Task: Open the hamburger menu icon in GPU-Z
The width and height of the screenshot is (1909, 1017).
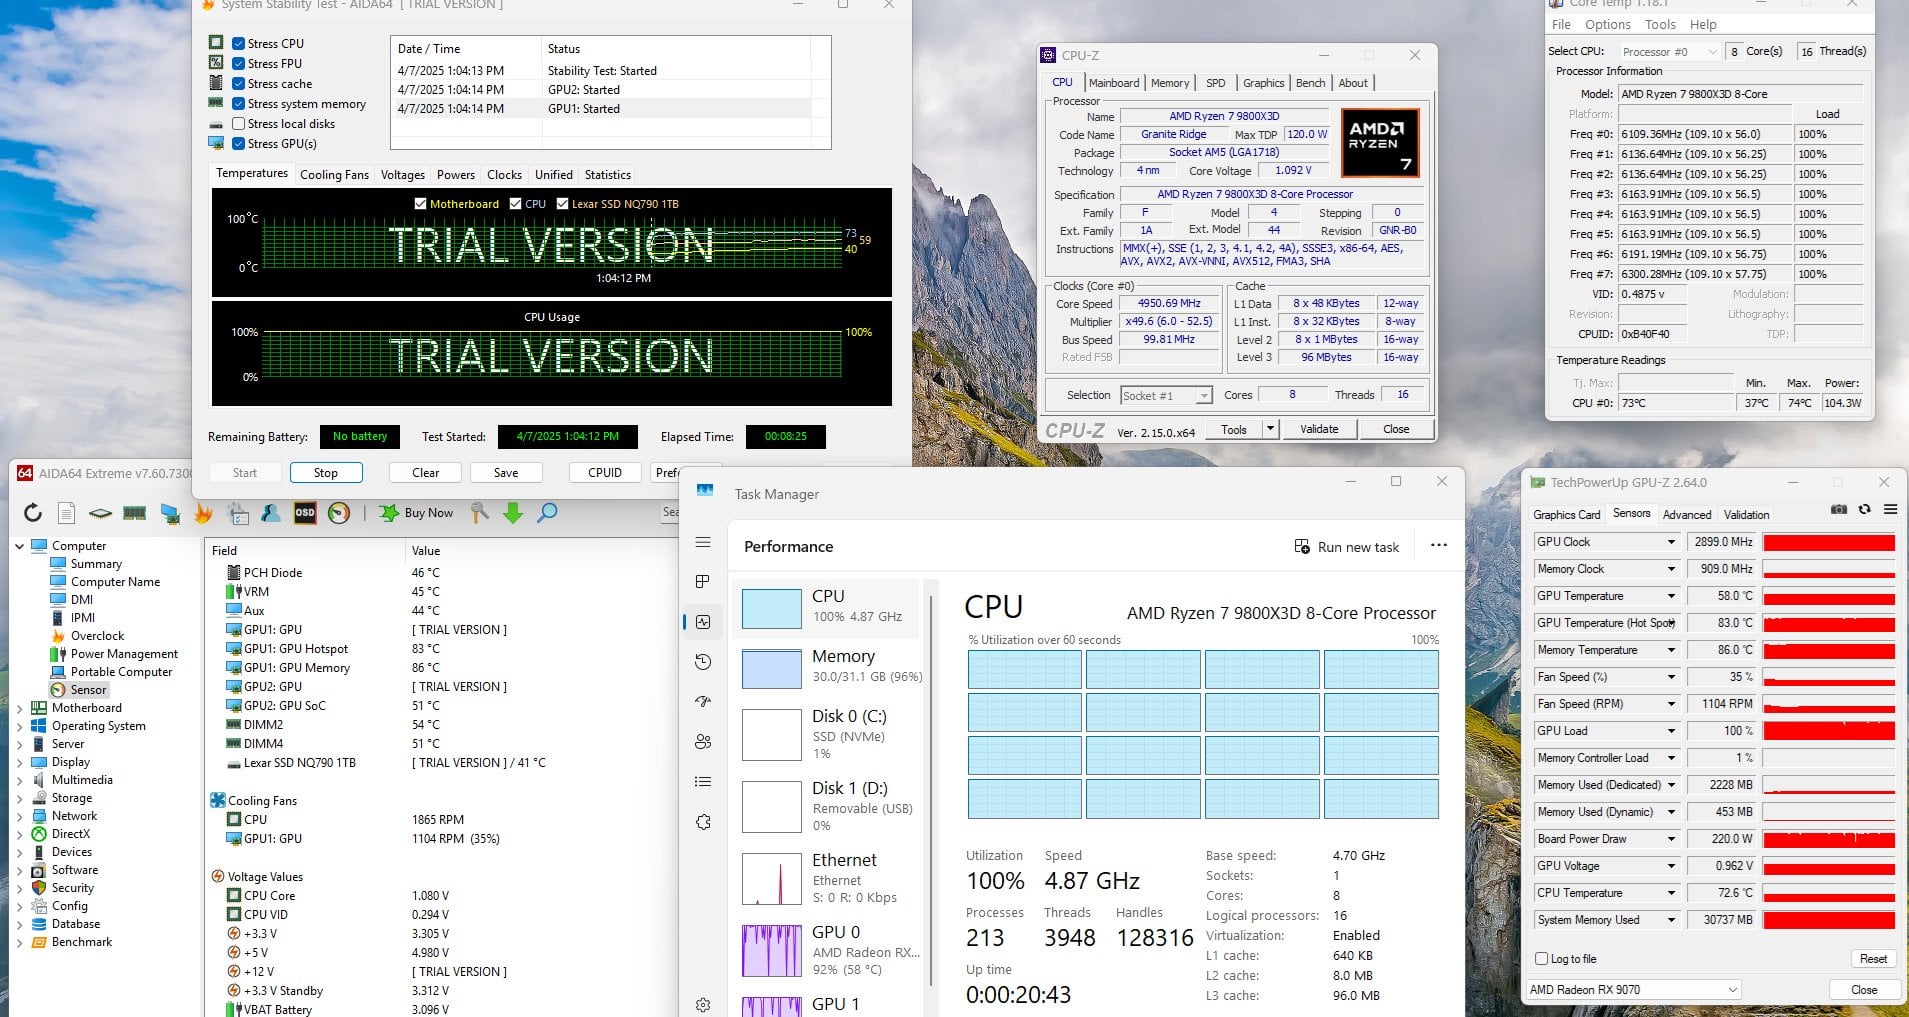Action: [x=1890, y=509]
